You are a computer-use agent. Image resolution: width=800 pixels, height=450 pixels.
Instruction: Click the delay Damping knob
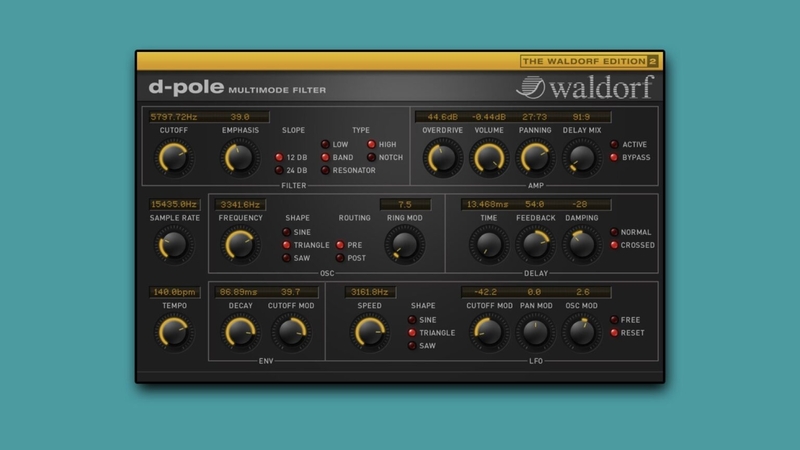(x=582, y=245)
